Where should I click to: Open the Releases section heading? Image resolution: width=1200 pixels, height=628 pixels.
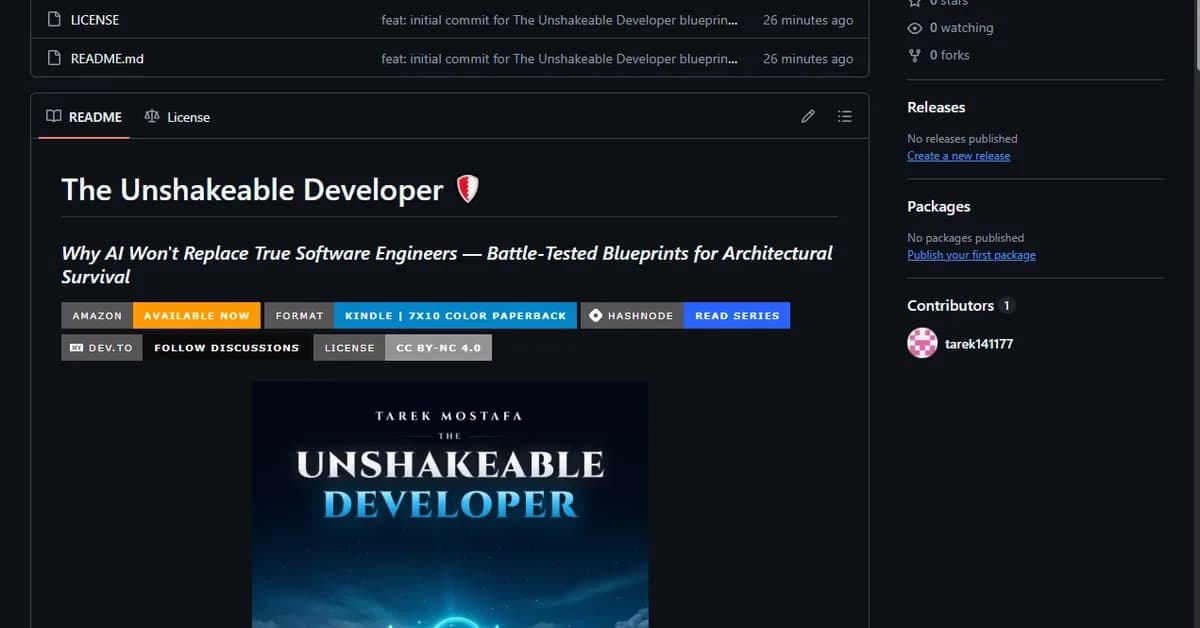(x=936, y=107)
